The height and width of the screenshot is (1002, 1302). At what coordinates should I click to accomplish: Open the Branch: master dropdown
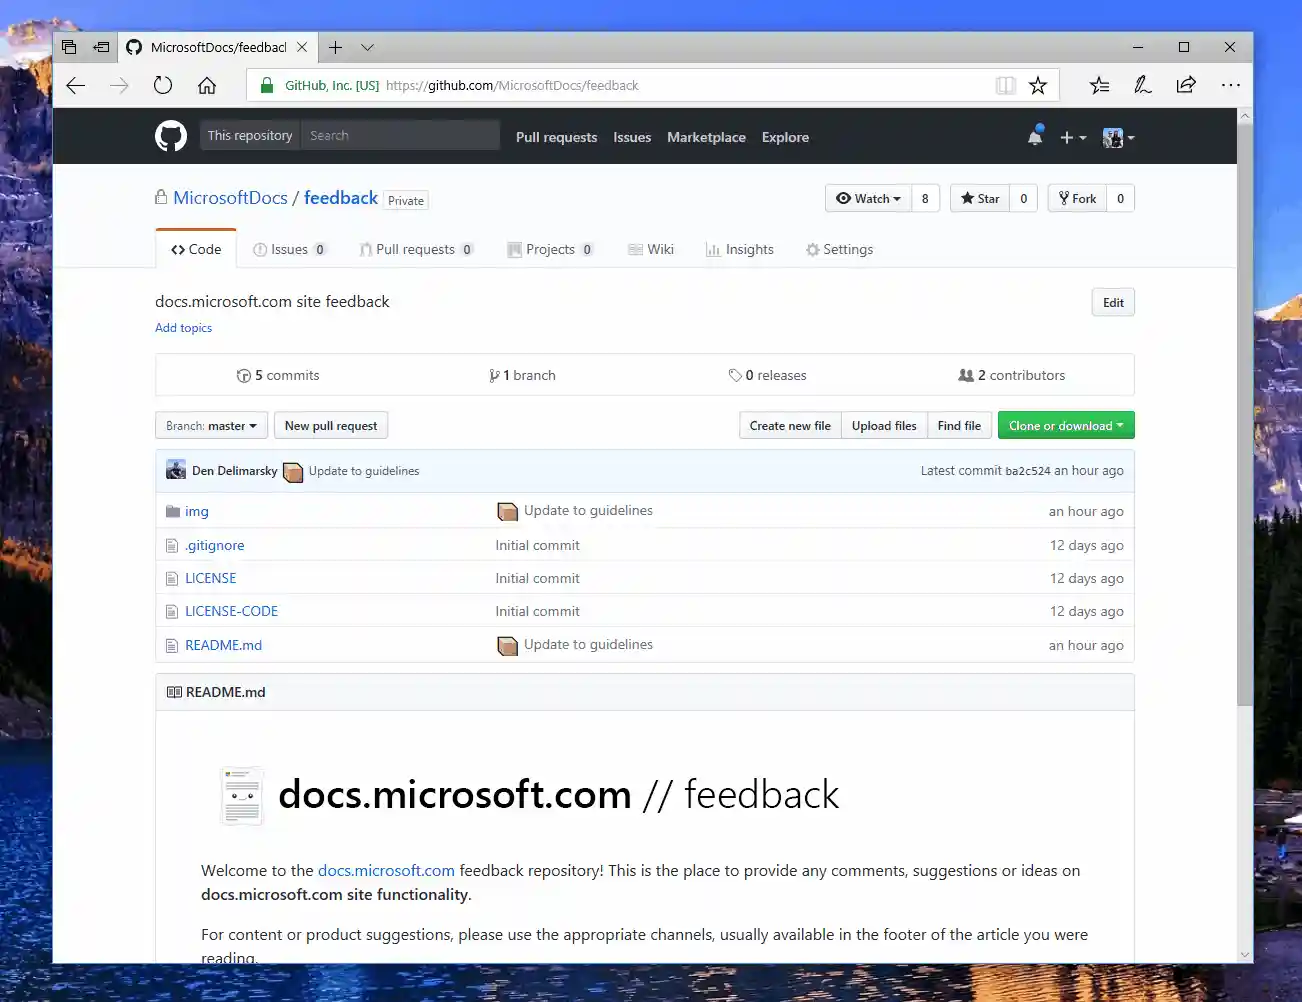click(x=210, y=425)
